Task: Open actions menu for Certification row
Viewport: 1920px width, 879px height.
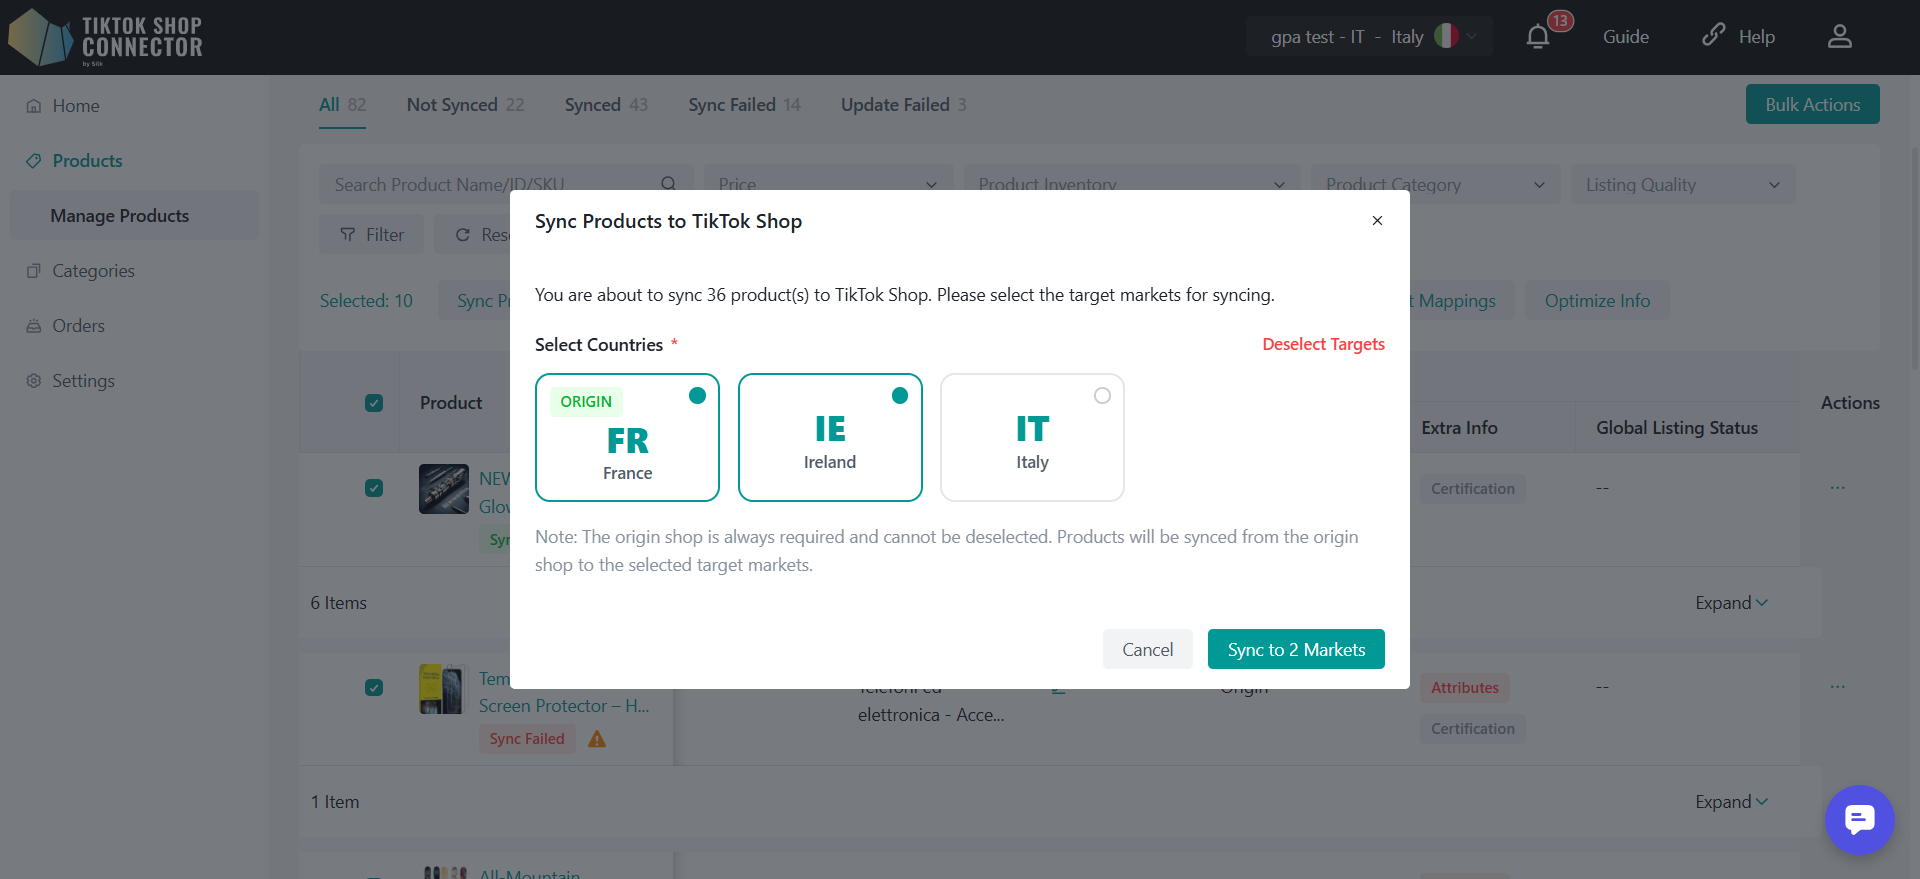Action: (x=1838, y=488)
